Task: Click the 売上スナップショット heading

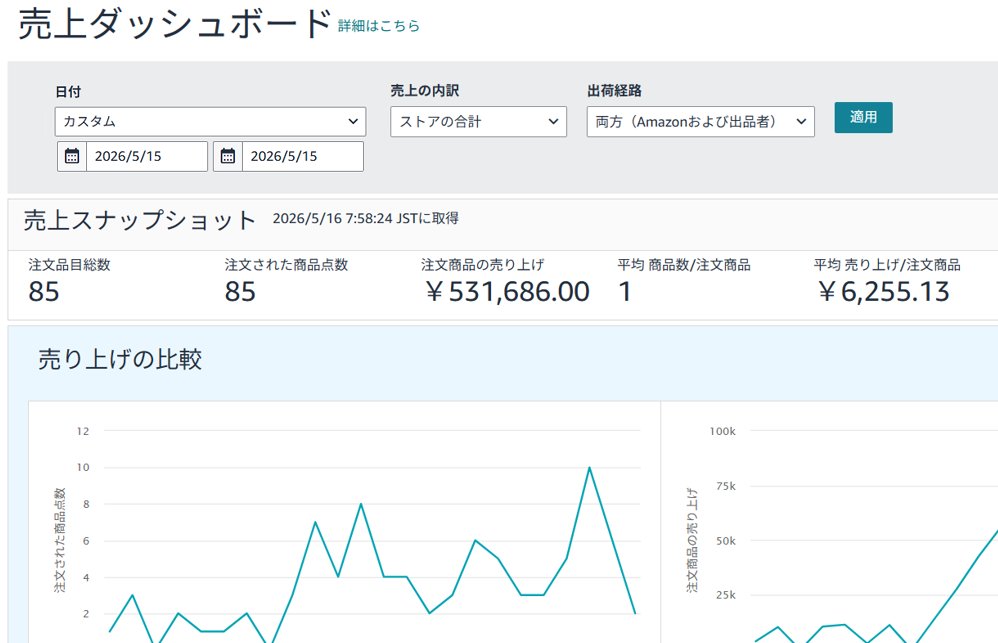Action: coord(140,220)
